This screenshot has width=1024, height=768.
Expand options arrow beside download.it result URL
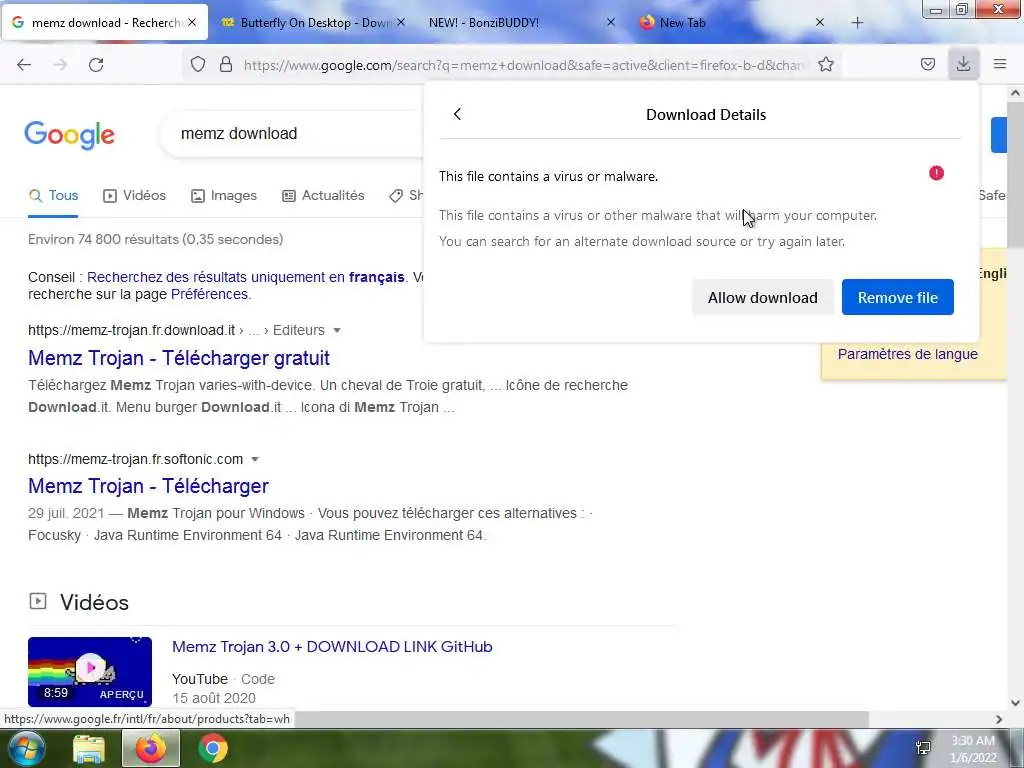(x=337, y=330)
